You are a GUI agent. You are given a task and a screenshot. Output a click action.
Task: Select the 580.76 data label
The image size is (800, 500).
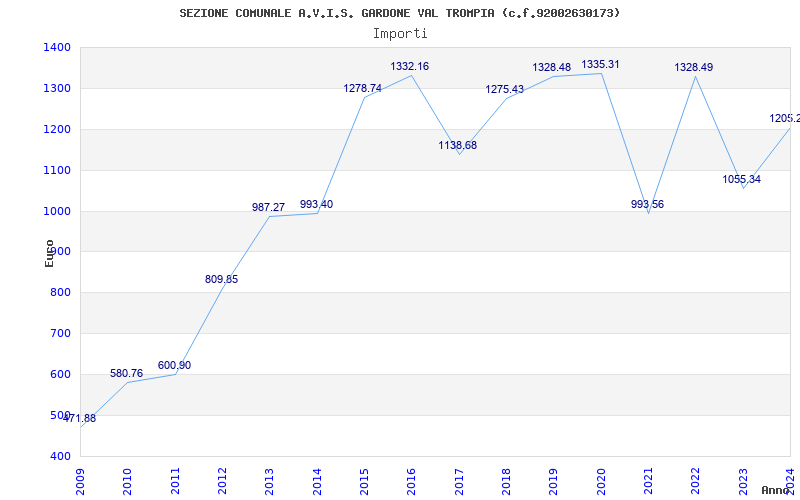click(x=127, y=373)
